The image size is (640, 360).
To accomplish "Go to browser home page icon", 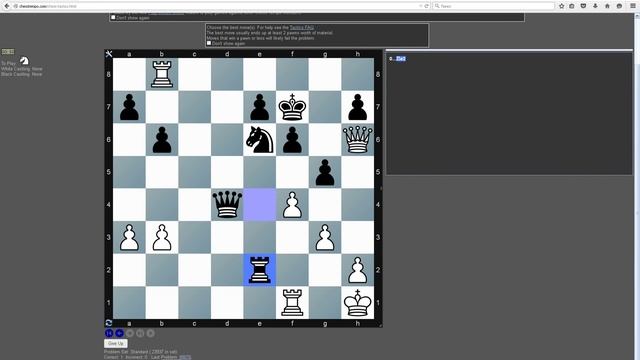I will [x=607, y=6].
